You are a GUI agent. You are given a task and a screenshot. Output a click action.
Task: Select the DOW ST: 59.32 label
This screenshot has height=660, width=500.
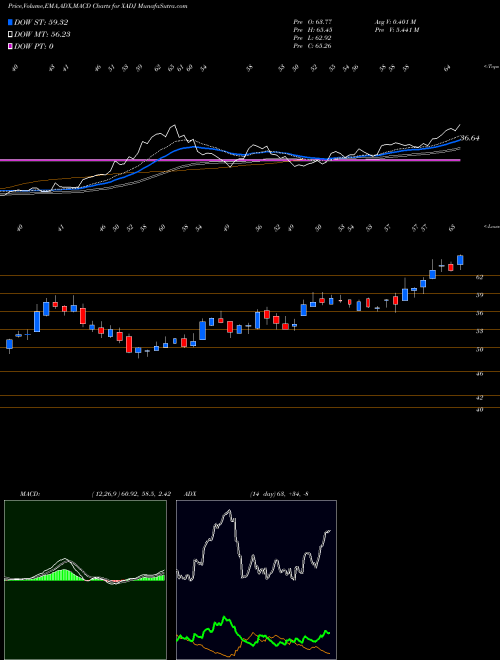pos(41,23)
